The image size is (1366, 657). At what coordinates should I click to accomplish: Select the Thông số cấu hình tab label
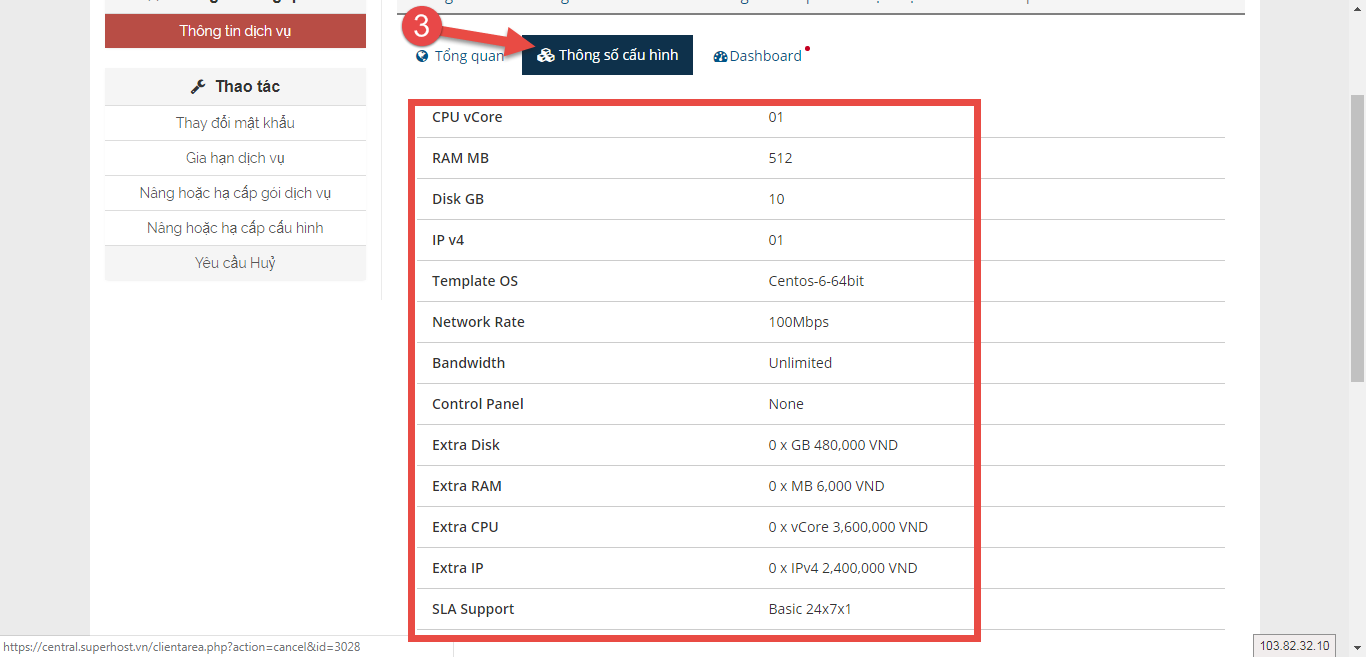click(618, 55)
